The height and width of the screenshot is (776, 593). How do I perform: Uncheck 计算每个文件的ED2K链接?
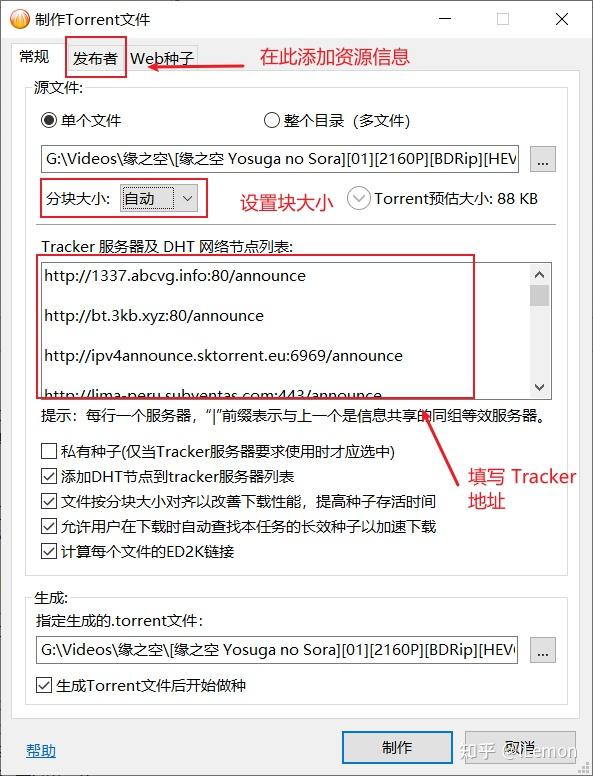pyautogui.click(x=49, y=551)
